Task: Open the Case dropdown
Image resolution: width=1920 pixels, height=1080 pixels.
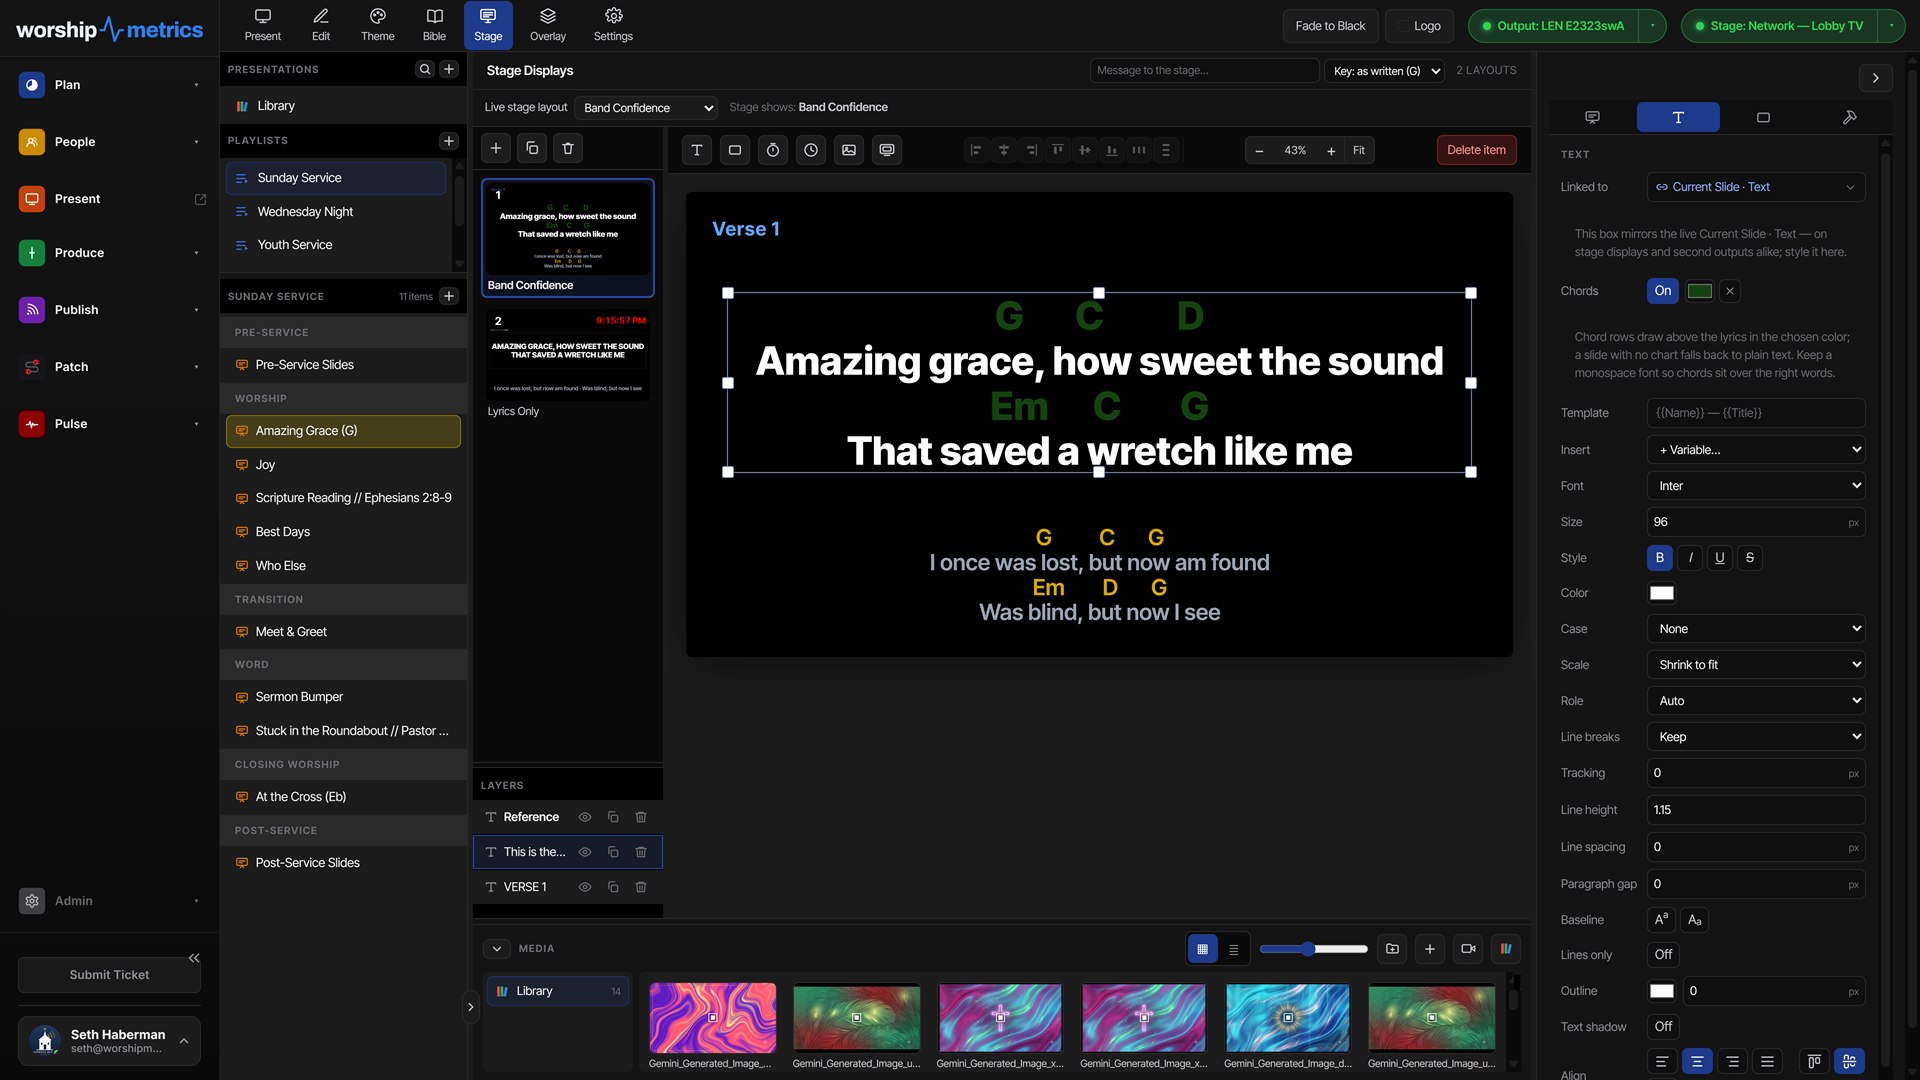Action: pyautogui.click(x=1756, y=629)
